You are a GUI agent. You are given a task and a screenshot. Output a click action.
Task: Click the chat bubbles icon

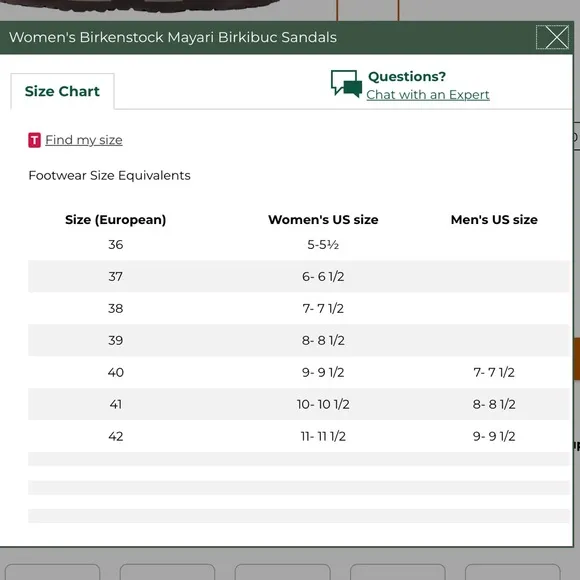346,84
